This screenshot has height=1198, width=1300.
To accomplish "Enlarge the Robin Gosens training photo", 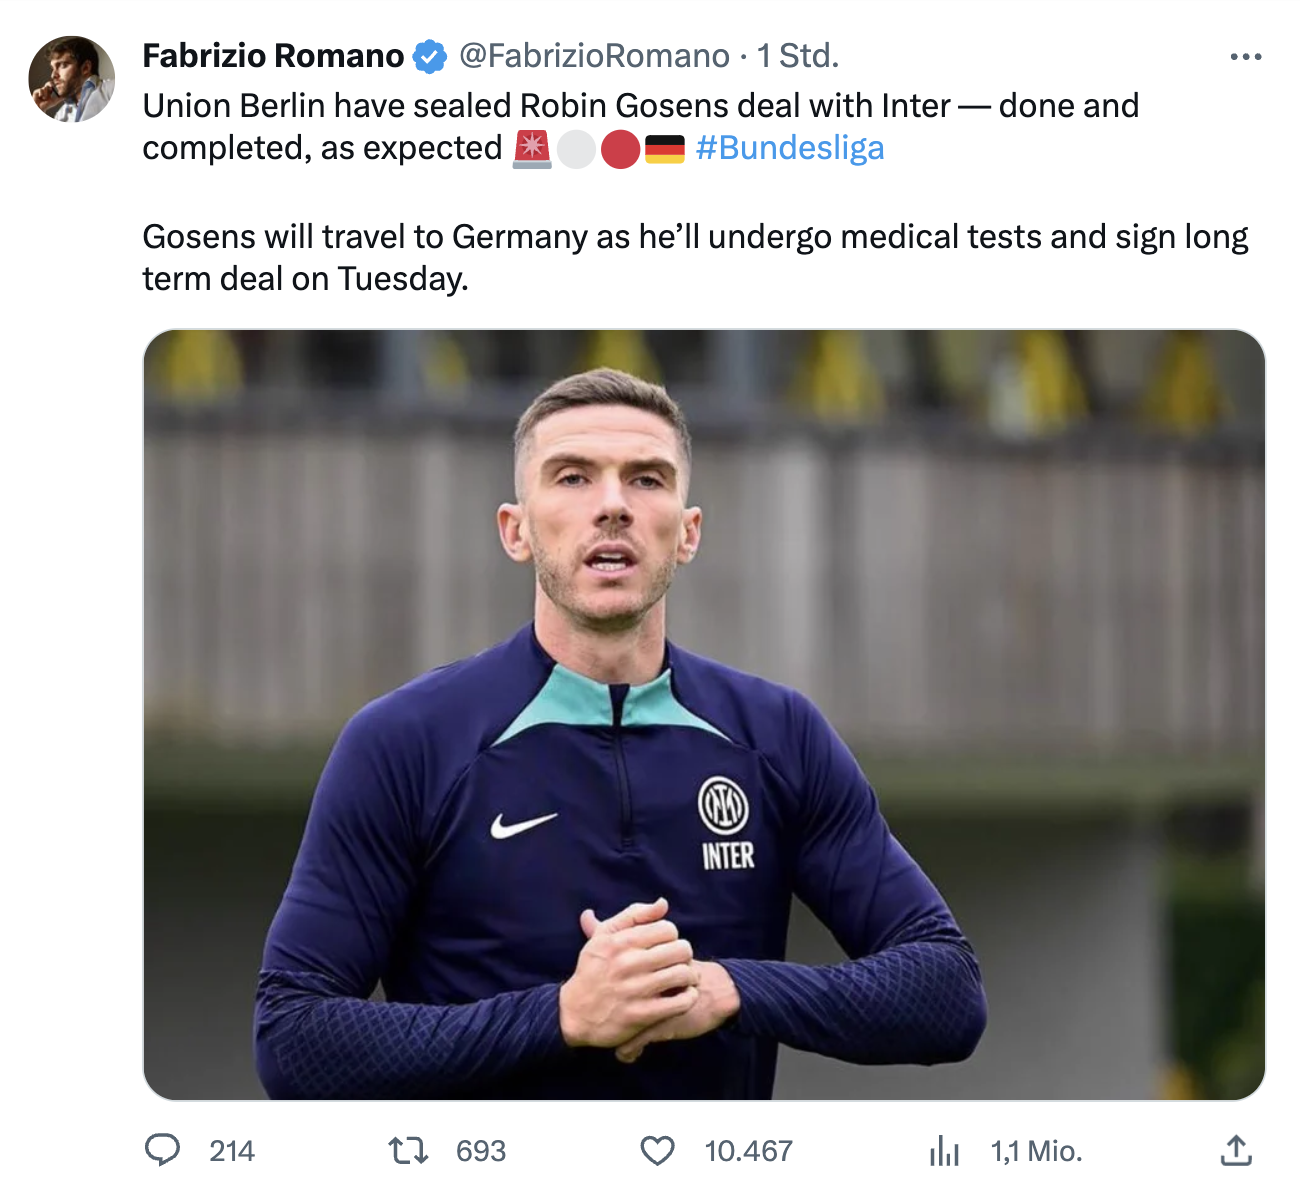I will click(x=704, y=714).
